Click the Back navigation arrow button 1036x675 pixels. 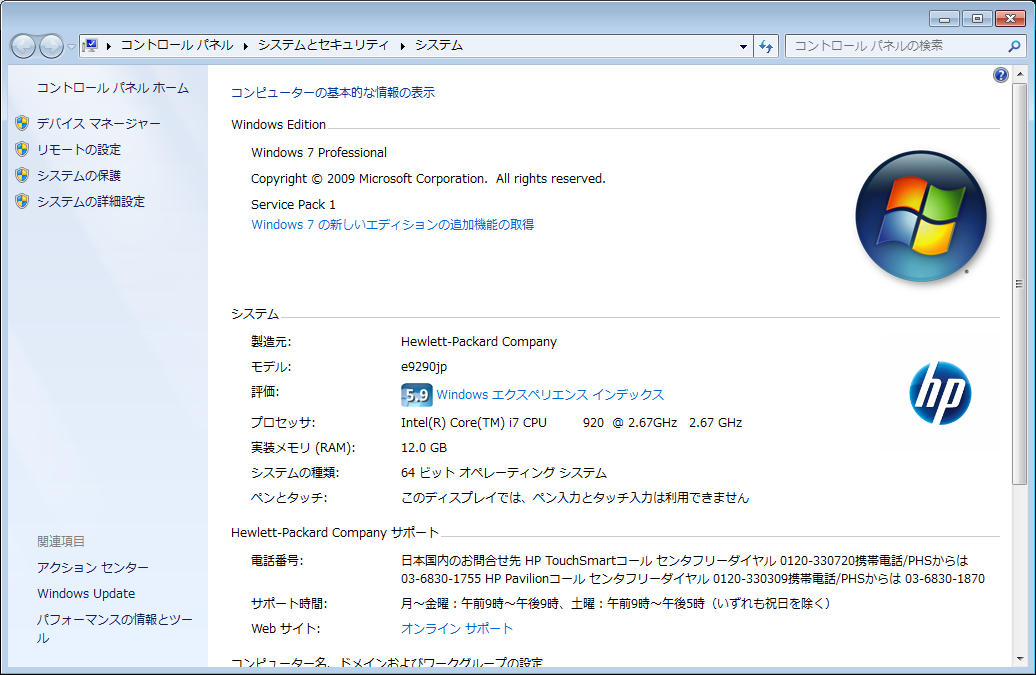click(23, 46)
